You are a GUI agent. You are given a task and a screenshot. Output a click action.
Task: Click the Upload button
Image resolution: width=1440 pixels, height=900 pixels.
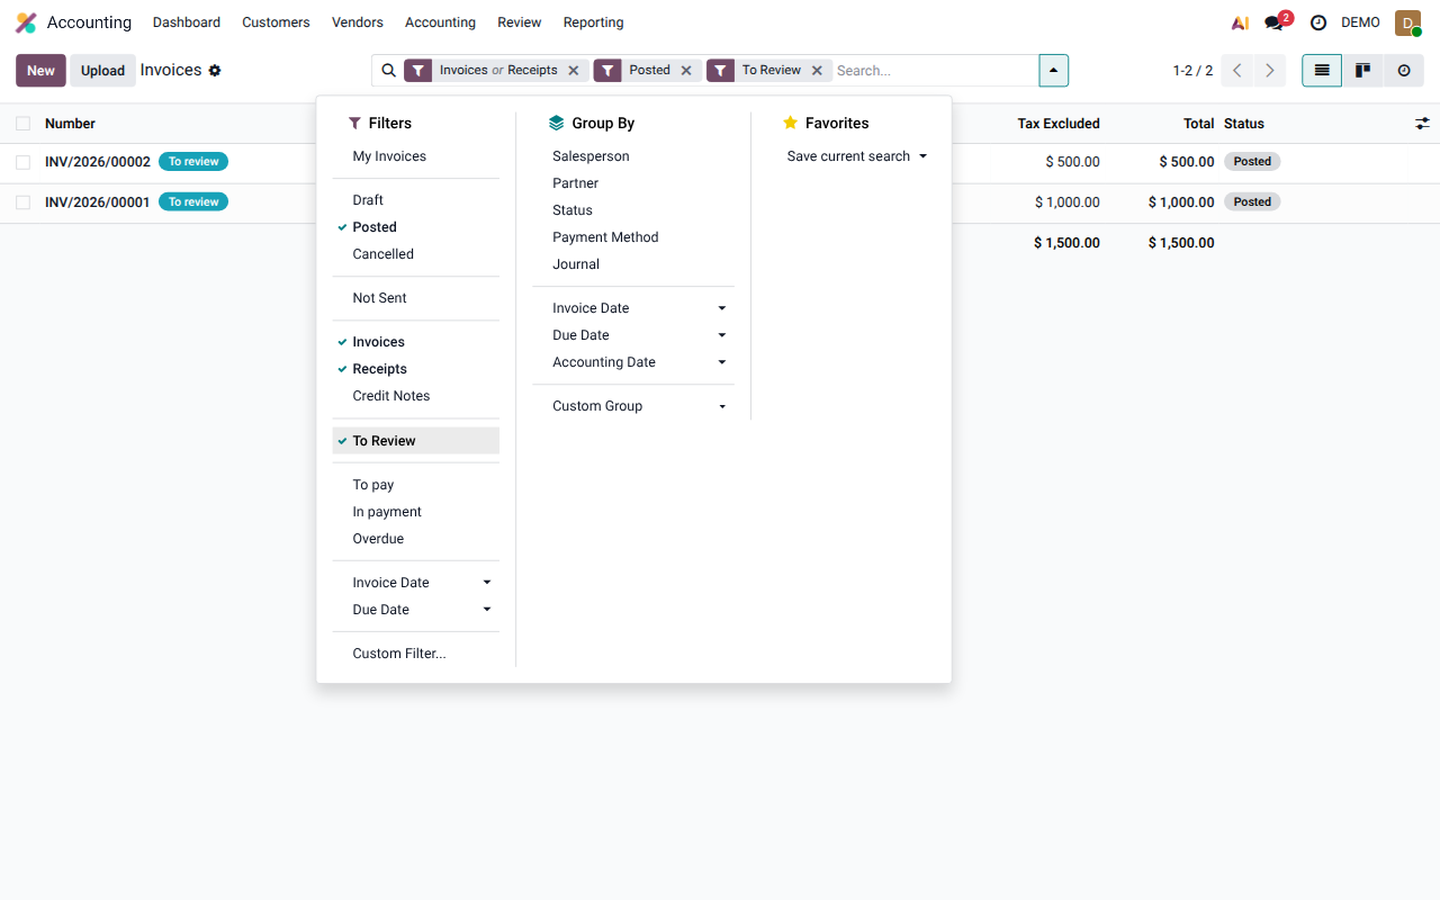click(103, 70)
